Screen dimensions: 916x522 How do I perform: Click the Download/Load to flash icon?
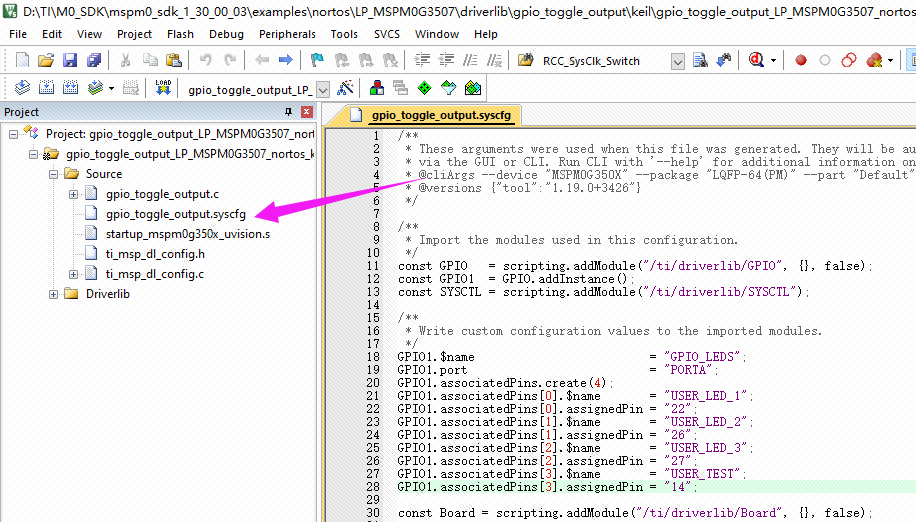click(x=163, y=88)
